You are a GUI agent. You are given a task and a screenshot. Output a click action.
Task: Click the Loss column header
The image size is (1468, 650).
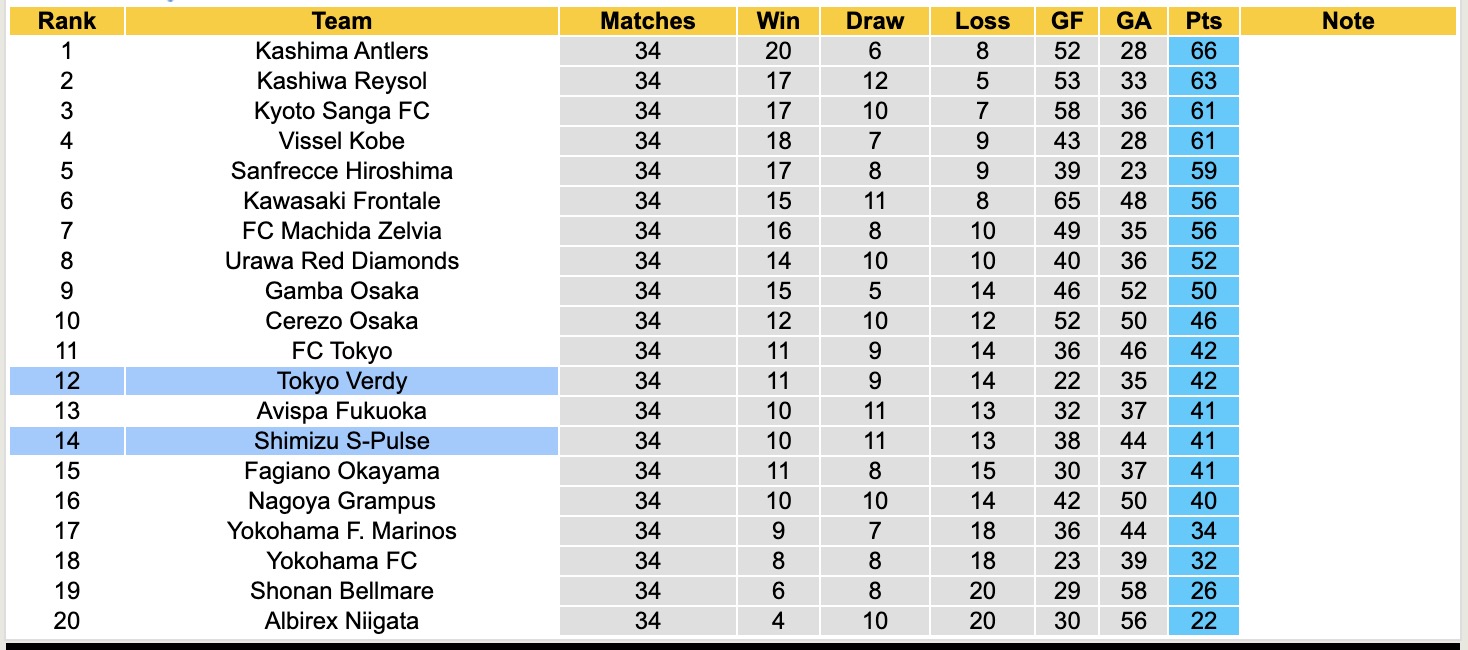coord(982,21)
